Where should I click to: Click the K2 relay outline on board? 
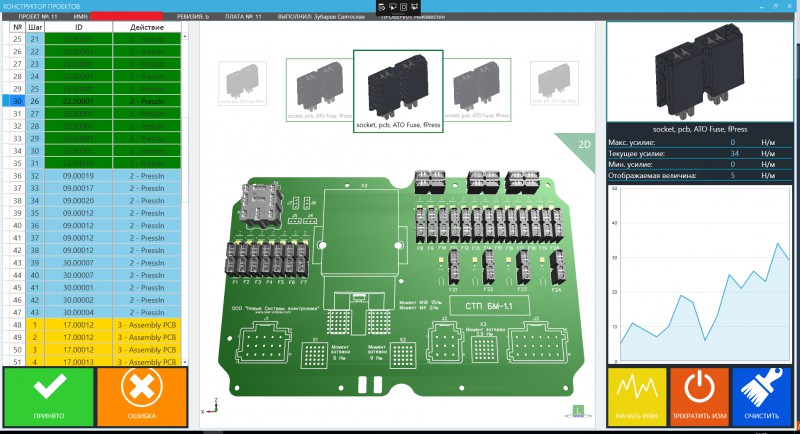click(361, 231)
